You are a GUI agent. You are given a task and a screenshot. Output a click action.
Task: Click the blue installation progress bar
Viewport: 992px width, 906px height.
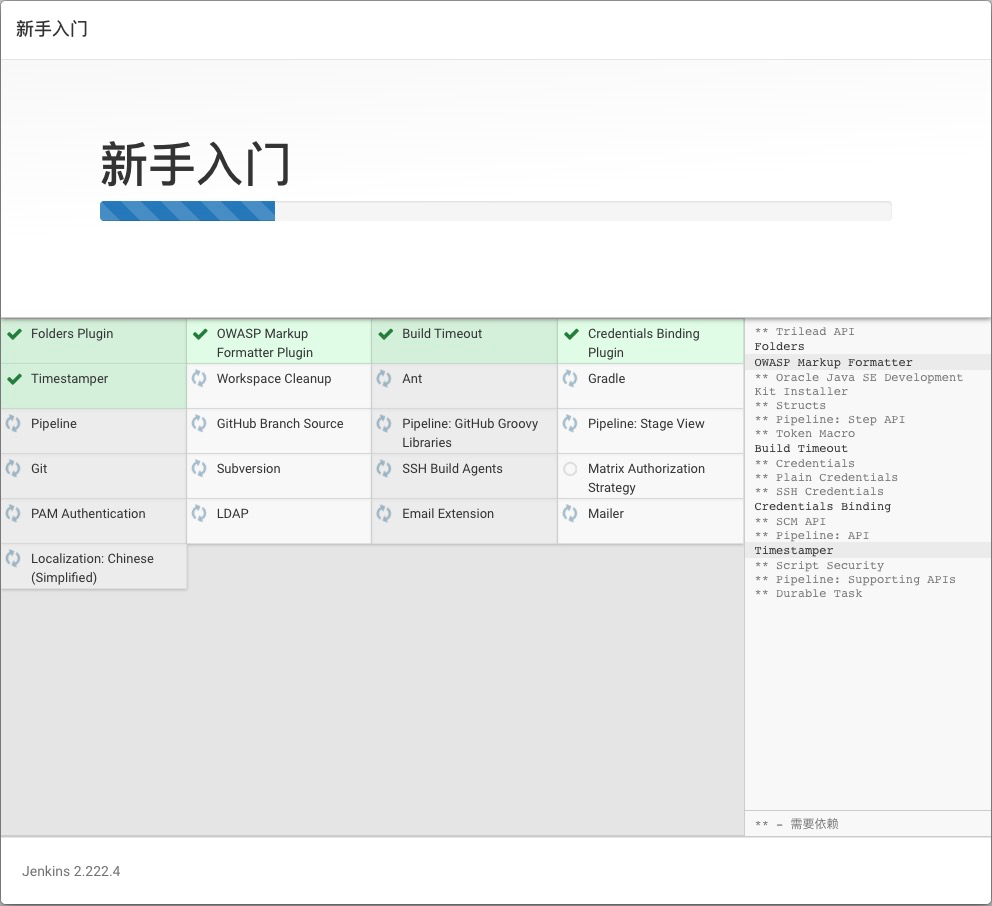click(x=187, y=211)
